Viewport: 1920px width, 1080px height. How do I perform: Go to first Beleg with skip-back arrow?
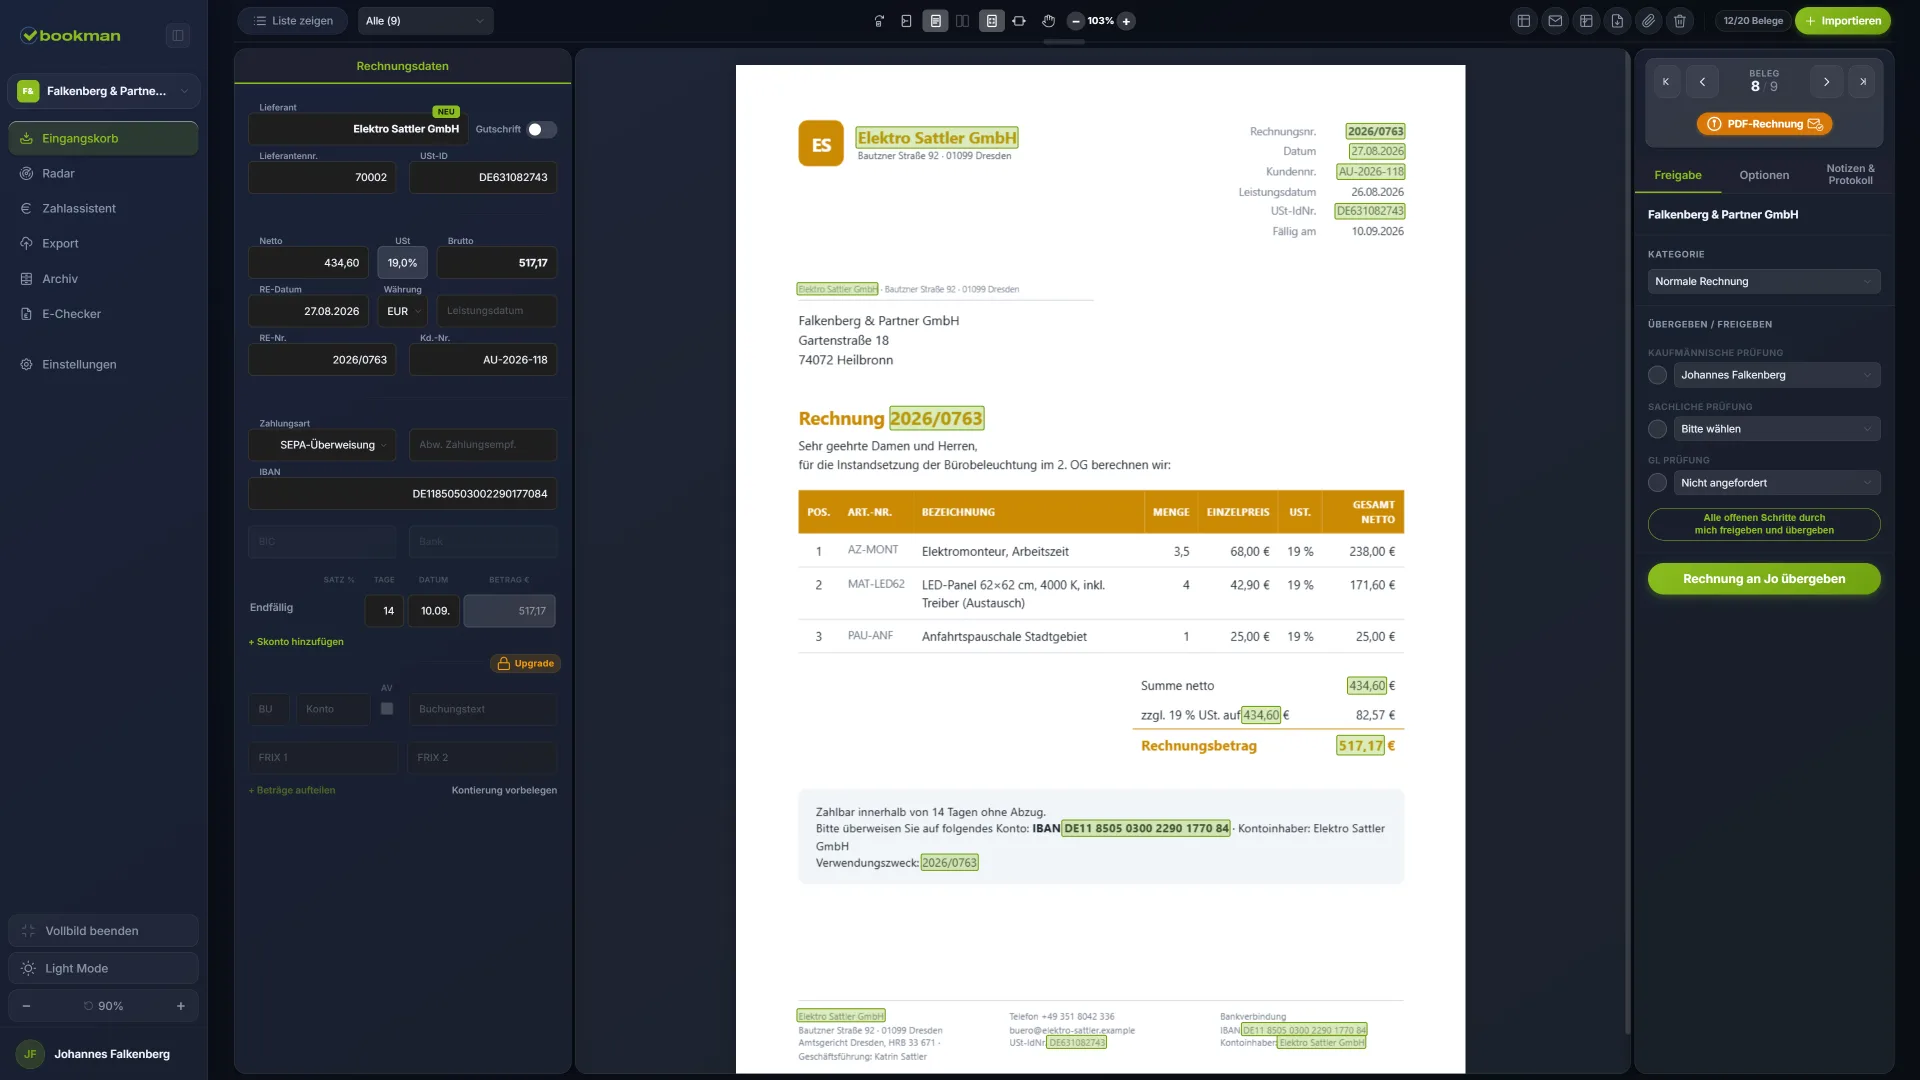[x=1665, y=82]
